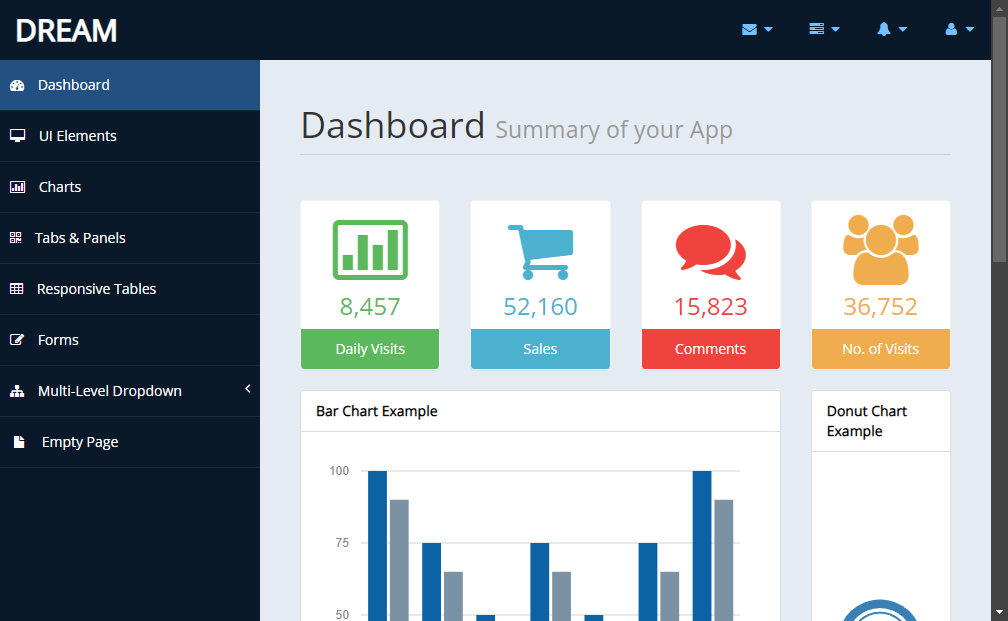Viewport: 1008px width, 621px height.
Task: Open the user profile icon in header
Action: 951,29
